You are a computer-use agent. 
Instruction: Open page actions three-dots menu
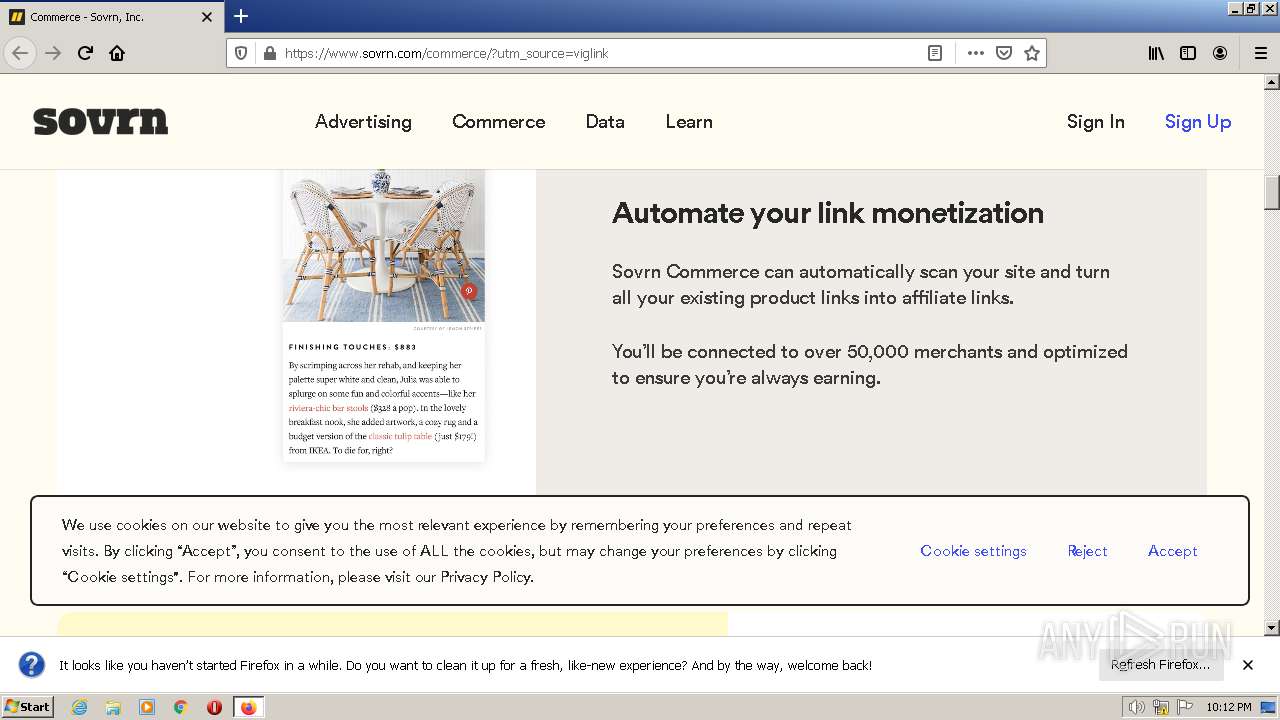[x=976, y=53]
